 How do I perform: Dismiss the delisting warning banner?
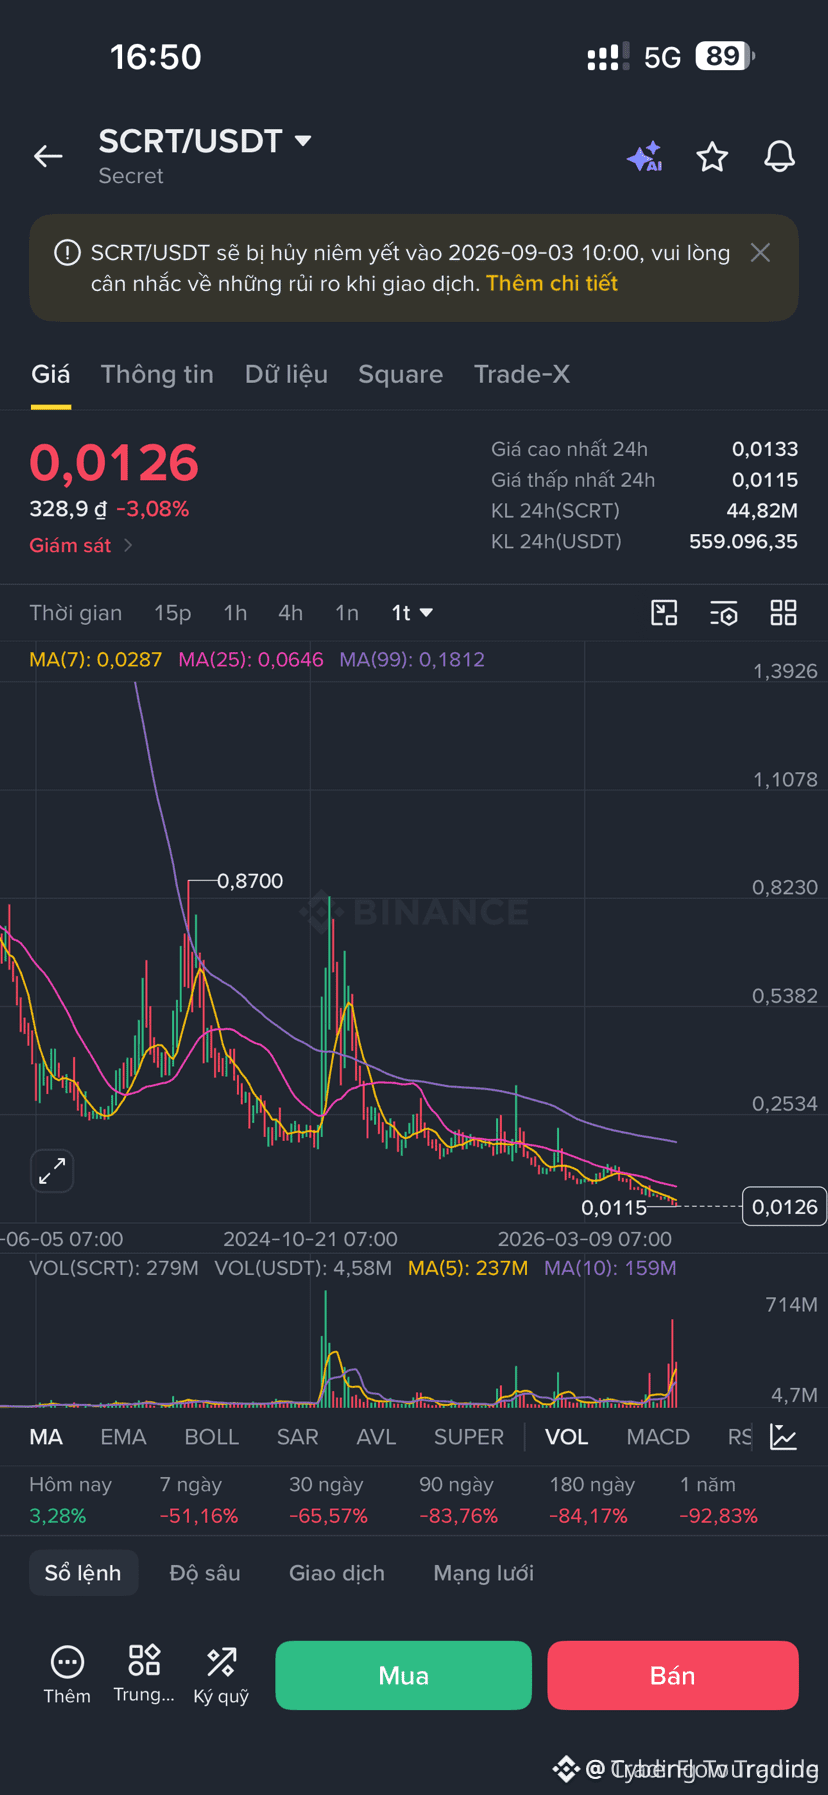click(760, 252)
